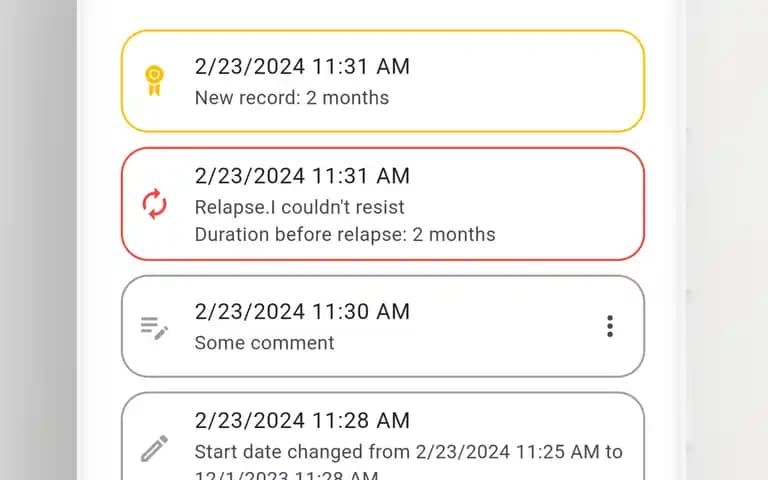Click the red relapse cycle arrows icon
The width and height of the screenshot is (768, 480).
tap(154, 204)
